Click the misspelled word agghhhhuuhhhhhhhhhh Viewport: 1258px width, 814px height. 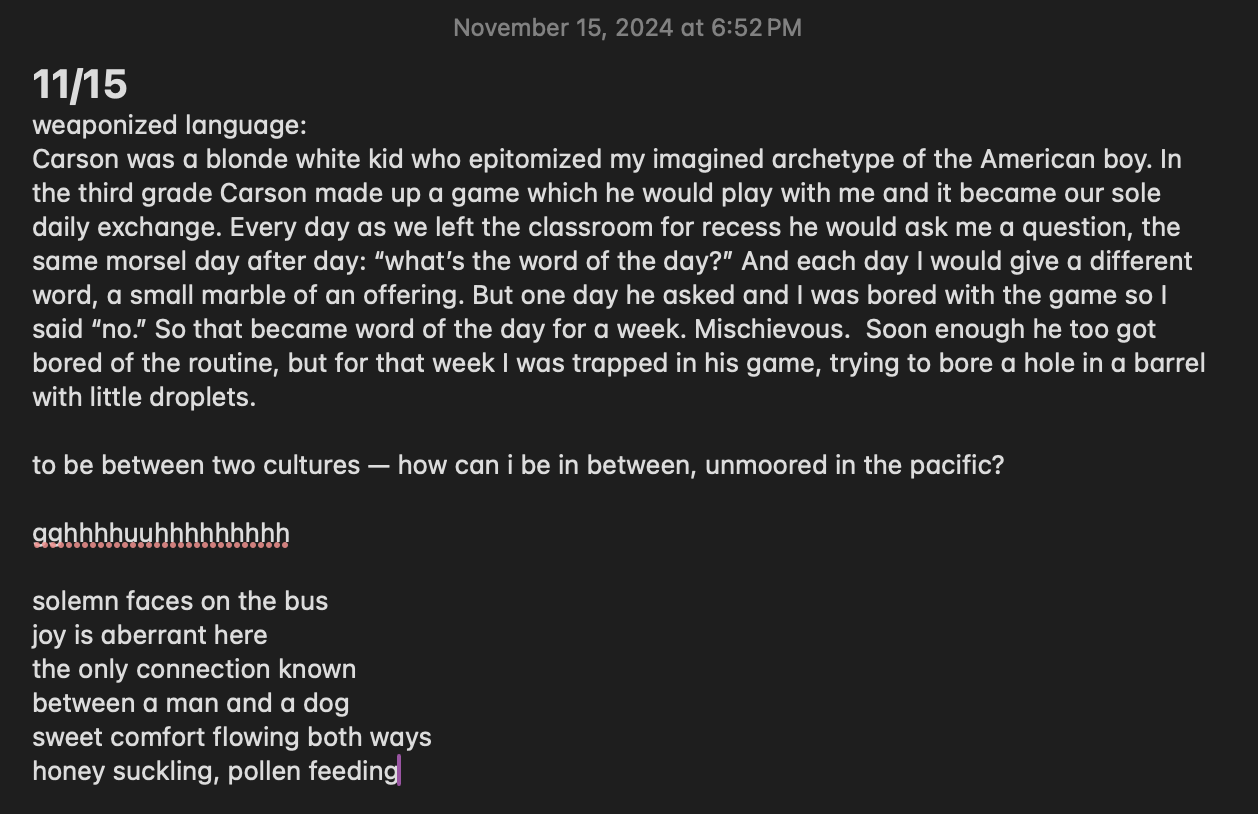click(x=160, y=533)
